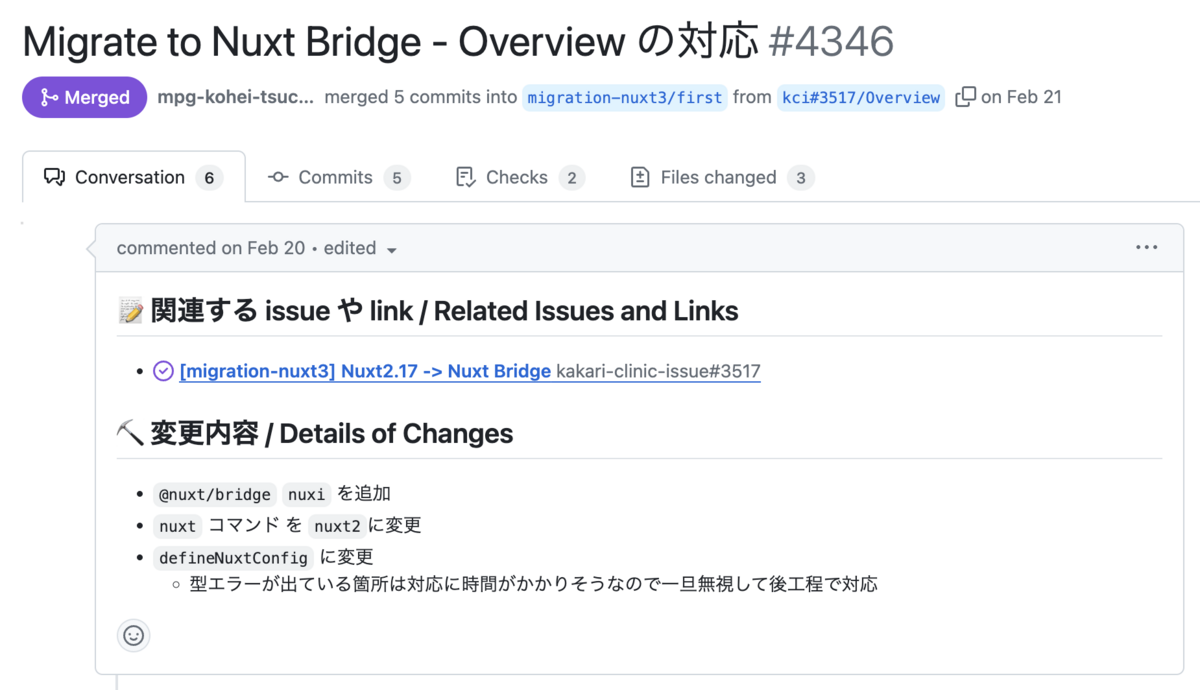Click the defineNuxtConfig code label
Screen dimensions: 1200x690
(234, 558)
